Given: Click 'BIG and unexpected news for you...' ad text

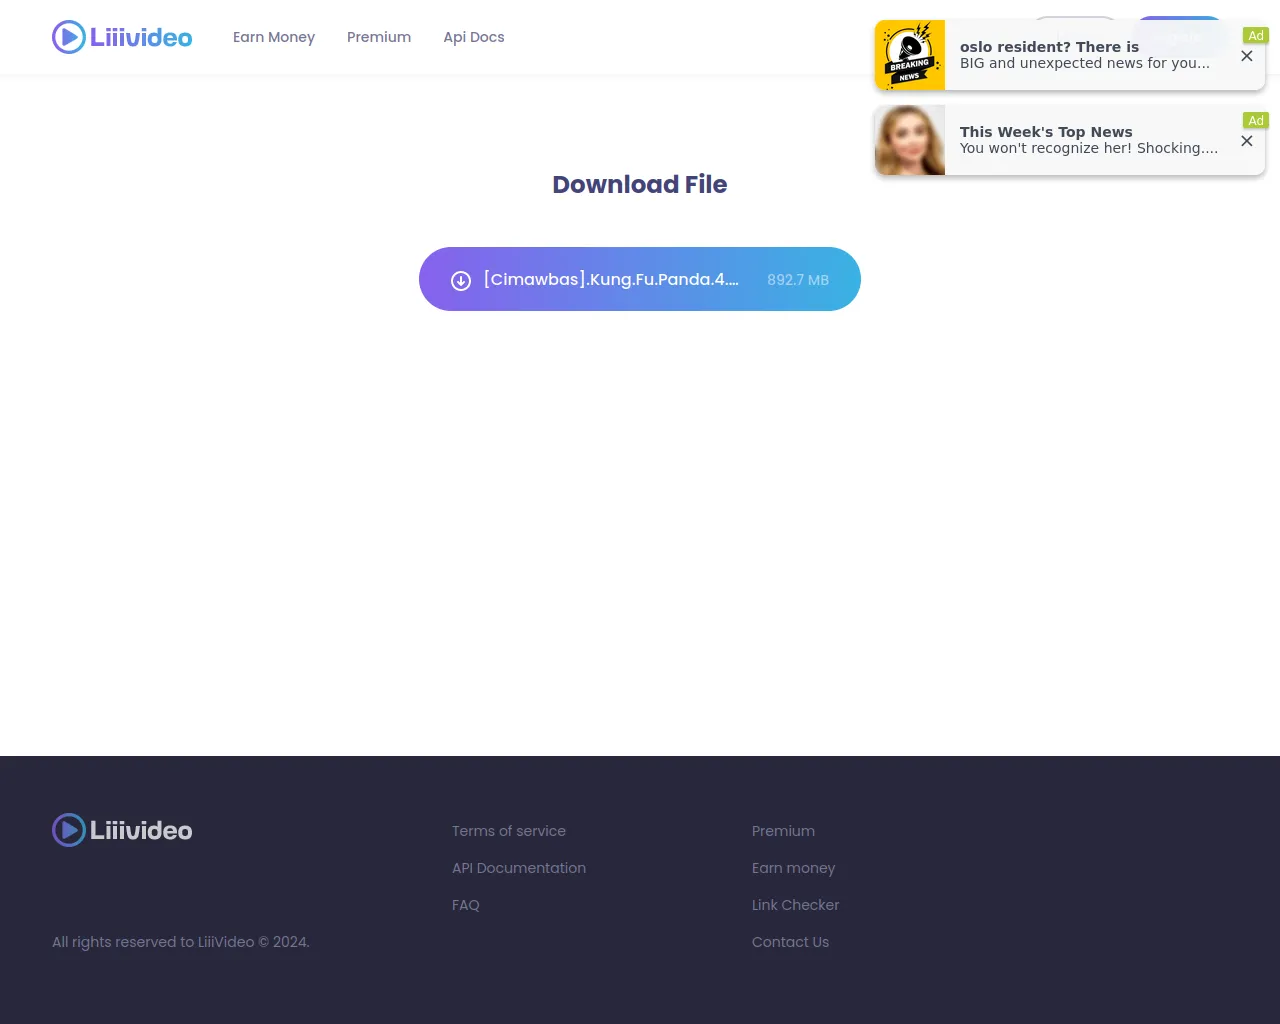Looking at the screenshot, I should (1085, 63).
